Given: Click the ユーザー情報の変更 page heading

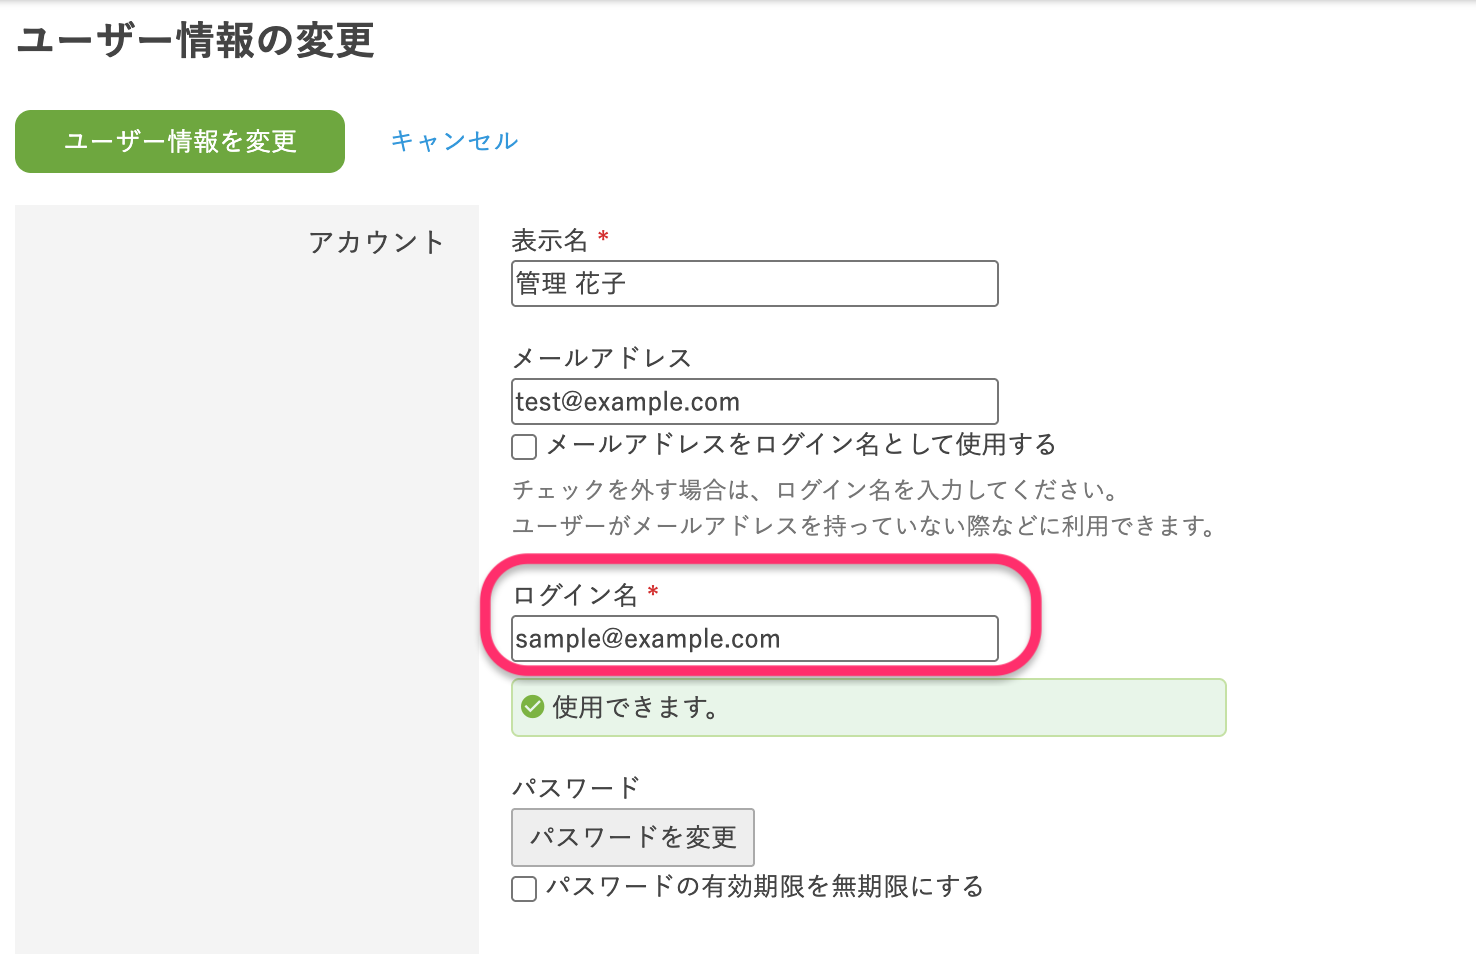Looking at the screenshot, I should coord(196,41).
